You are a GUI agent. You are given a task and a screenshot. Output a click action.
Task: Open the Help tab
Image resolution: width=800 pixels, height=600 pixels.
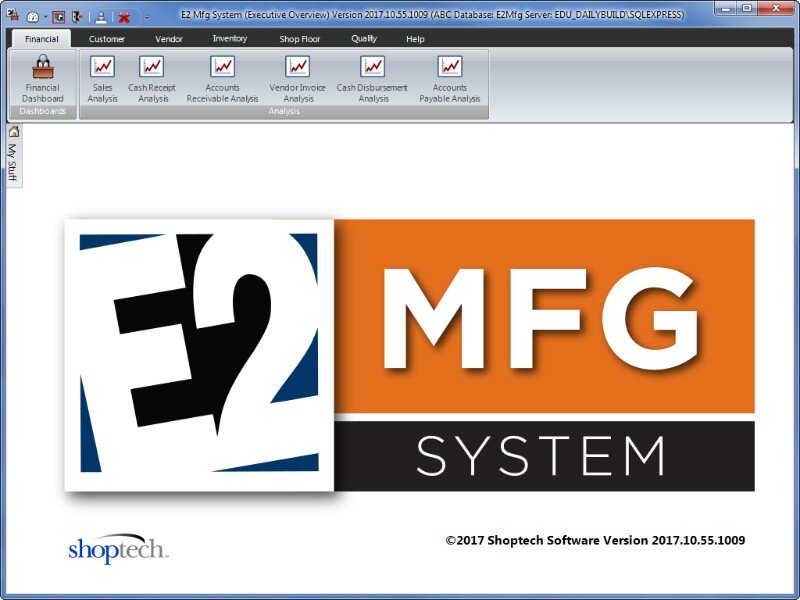tap(415, 39)
